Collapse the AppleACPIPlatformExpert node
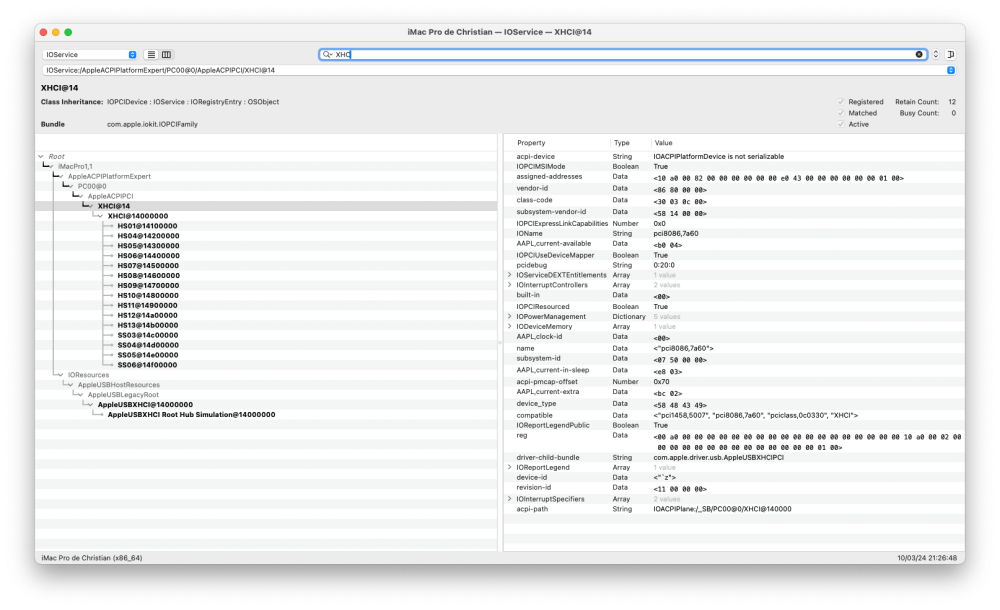Viewport: 1000px width, 610px height. point(61,177)
